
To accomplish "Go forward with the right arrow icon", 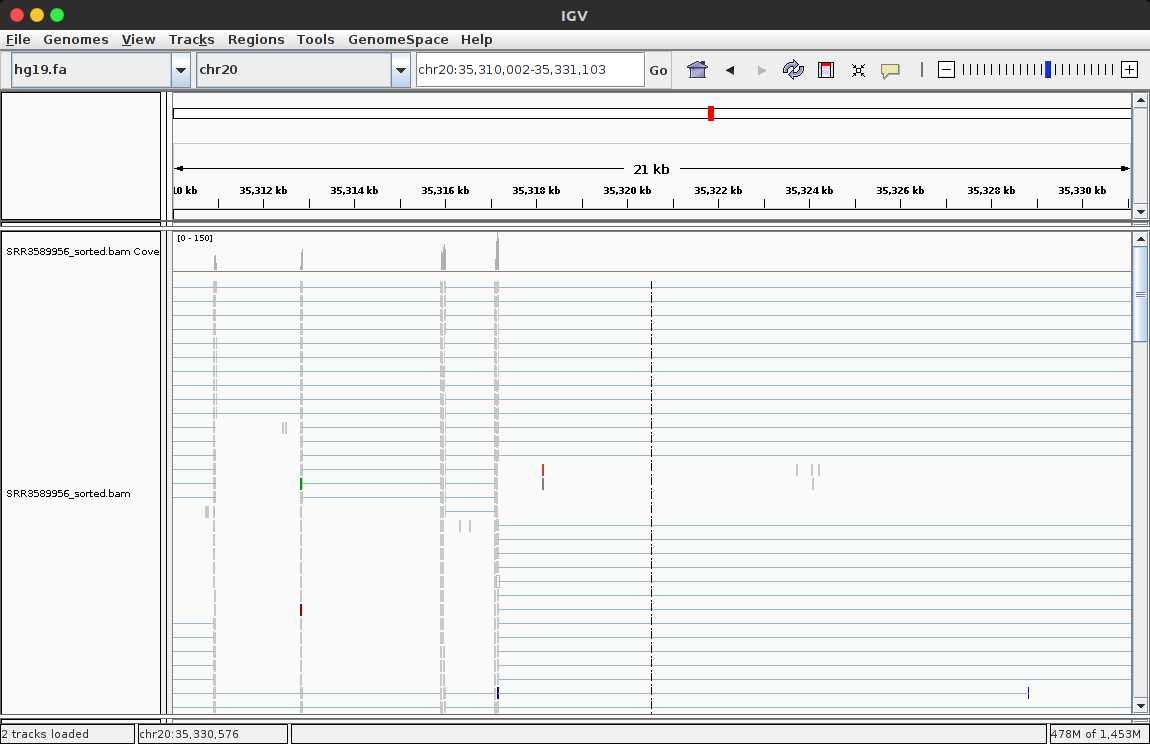I will tap(761, 70).
